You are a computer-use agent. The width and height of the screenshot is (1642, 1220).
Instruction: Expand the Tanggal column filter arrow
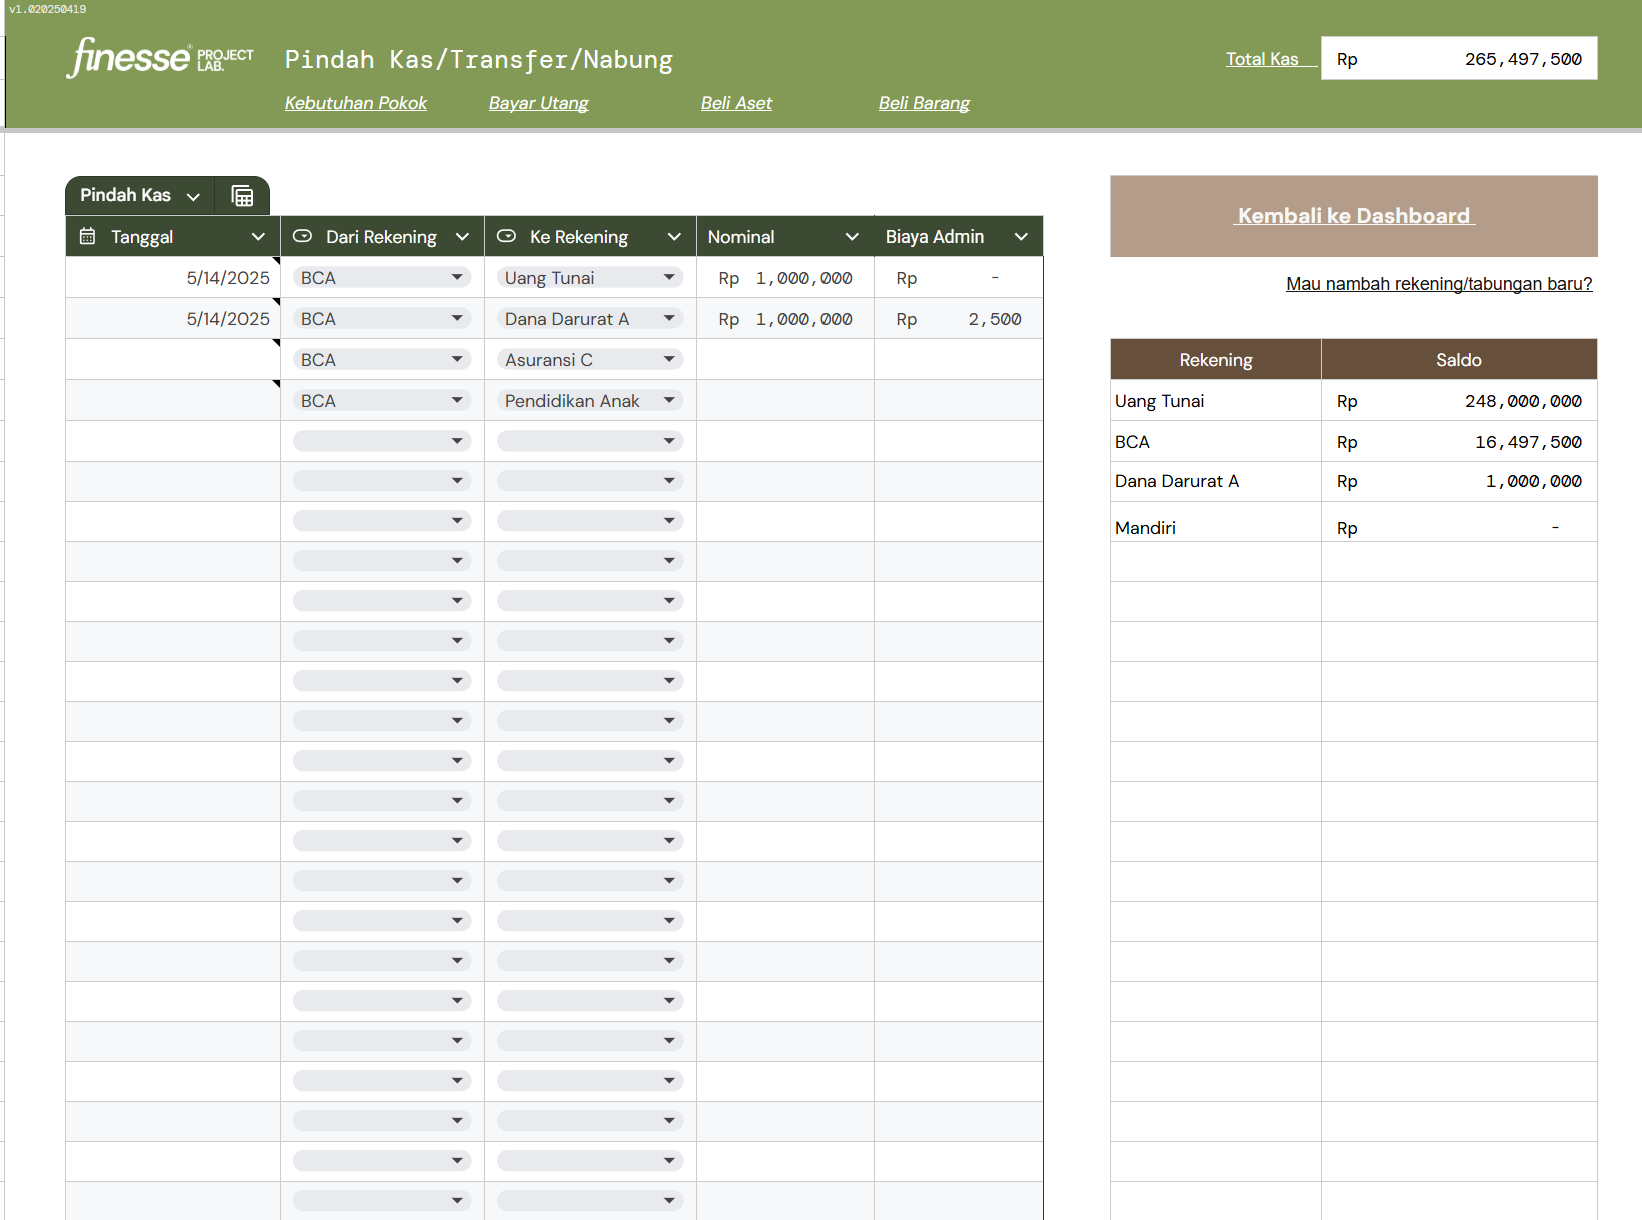pos(258,237)
